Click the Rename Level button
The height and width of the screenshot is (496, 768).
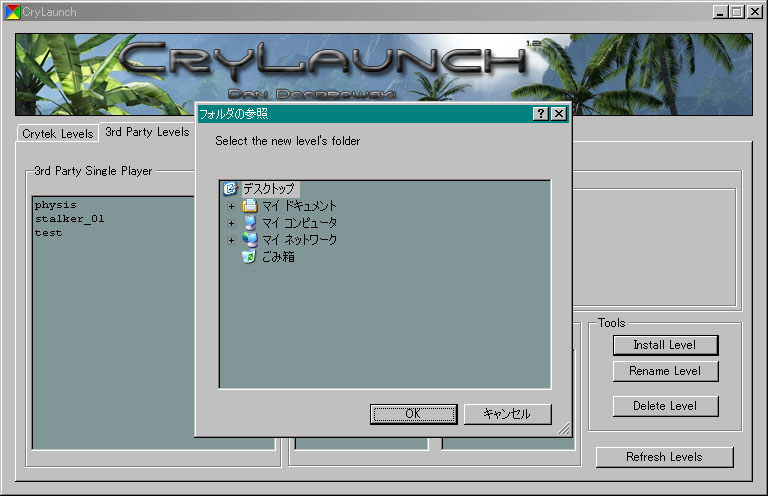click(665, 371)
